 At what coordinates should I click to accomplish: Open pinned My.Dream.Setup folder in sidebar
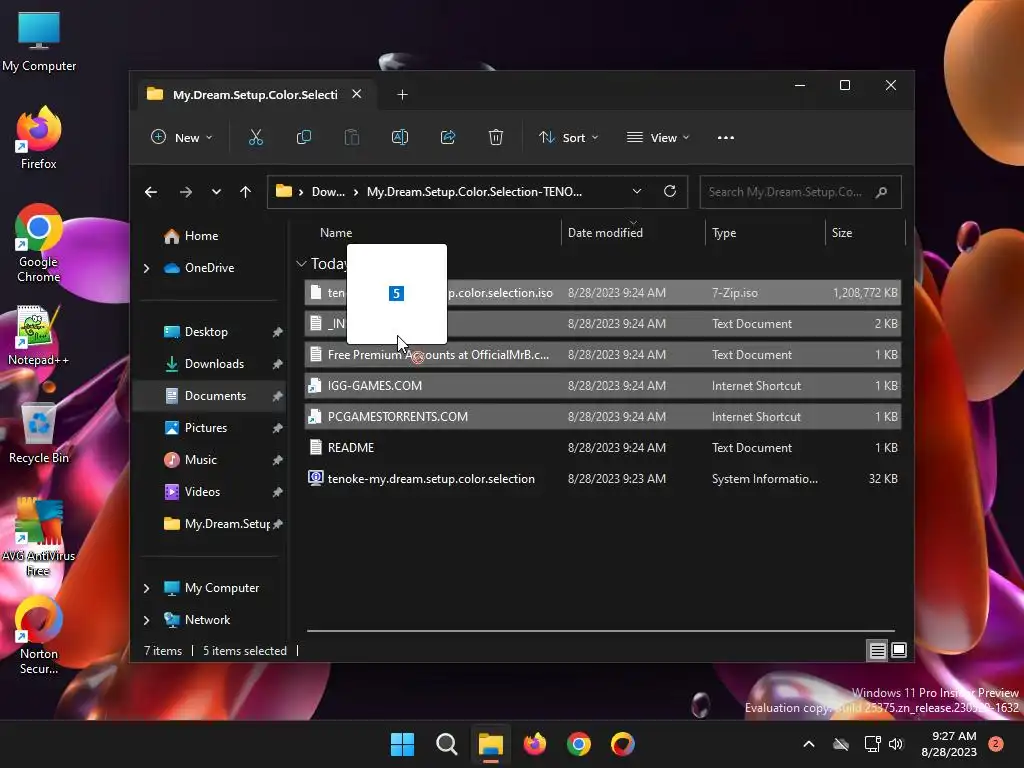pyautogui.click(x=227, y=524)
